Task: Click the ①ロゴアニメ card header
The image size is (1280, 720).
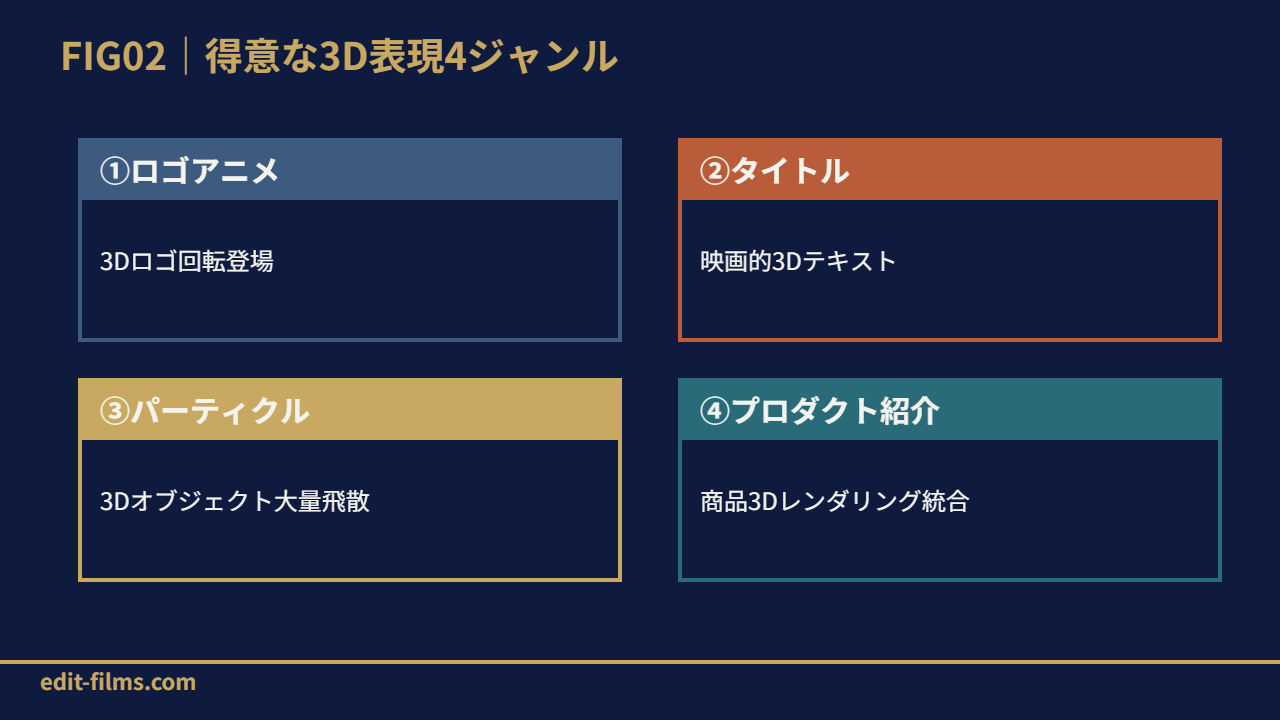Action: pos(350,170)
